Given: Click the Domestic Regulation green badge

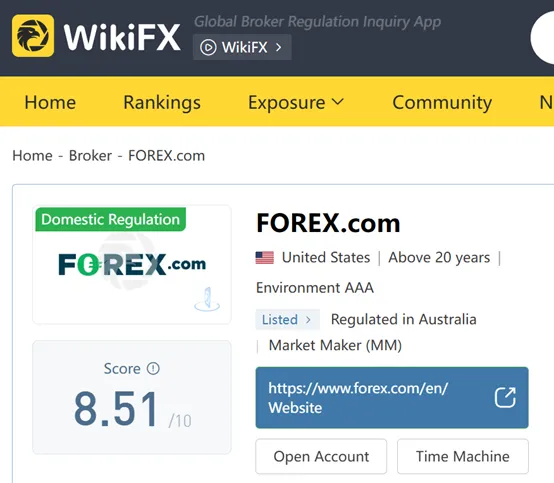Looking at the screenshot, I should 111,219.
